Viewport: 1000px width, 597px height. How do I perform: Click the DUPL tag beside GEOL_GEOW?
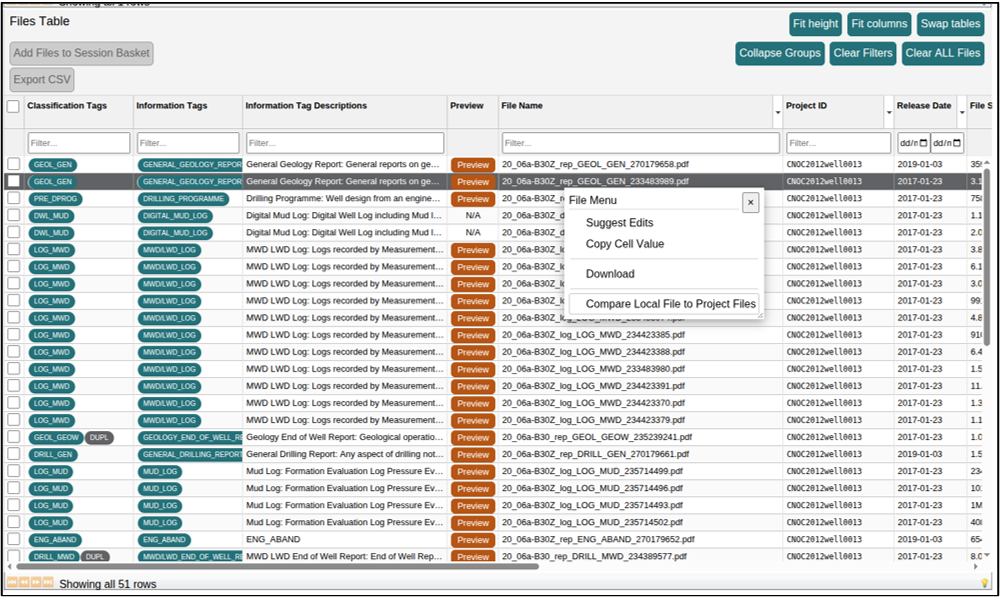(x=99, y=438)
